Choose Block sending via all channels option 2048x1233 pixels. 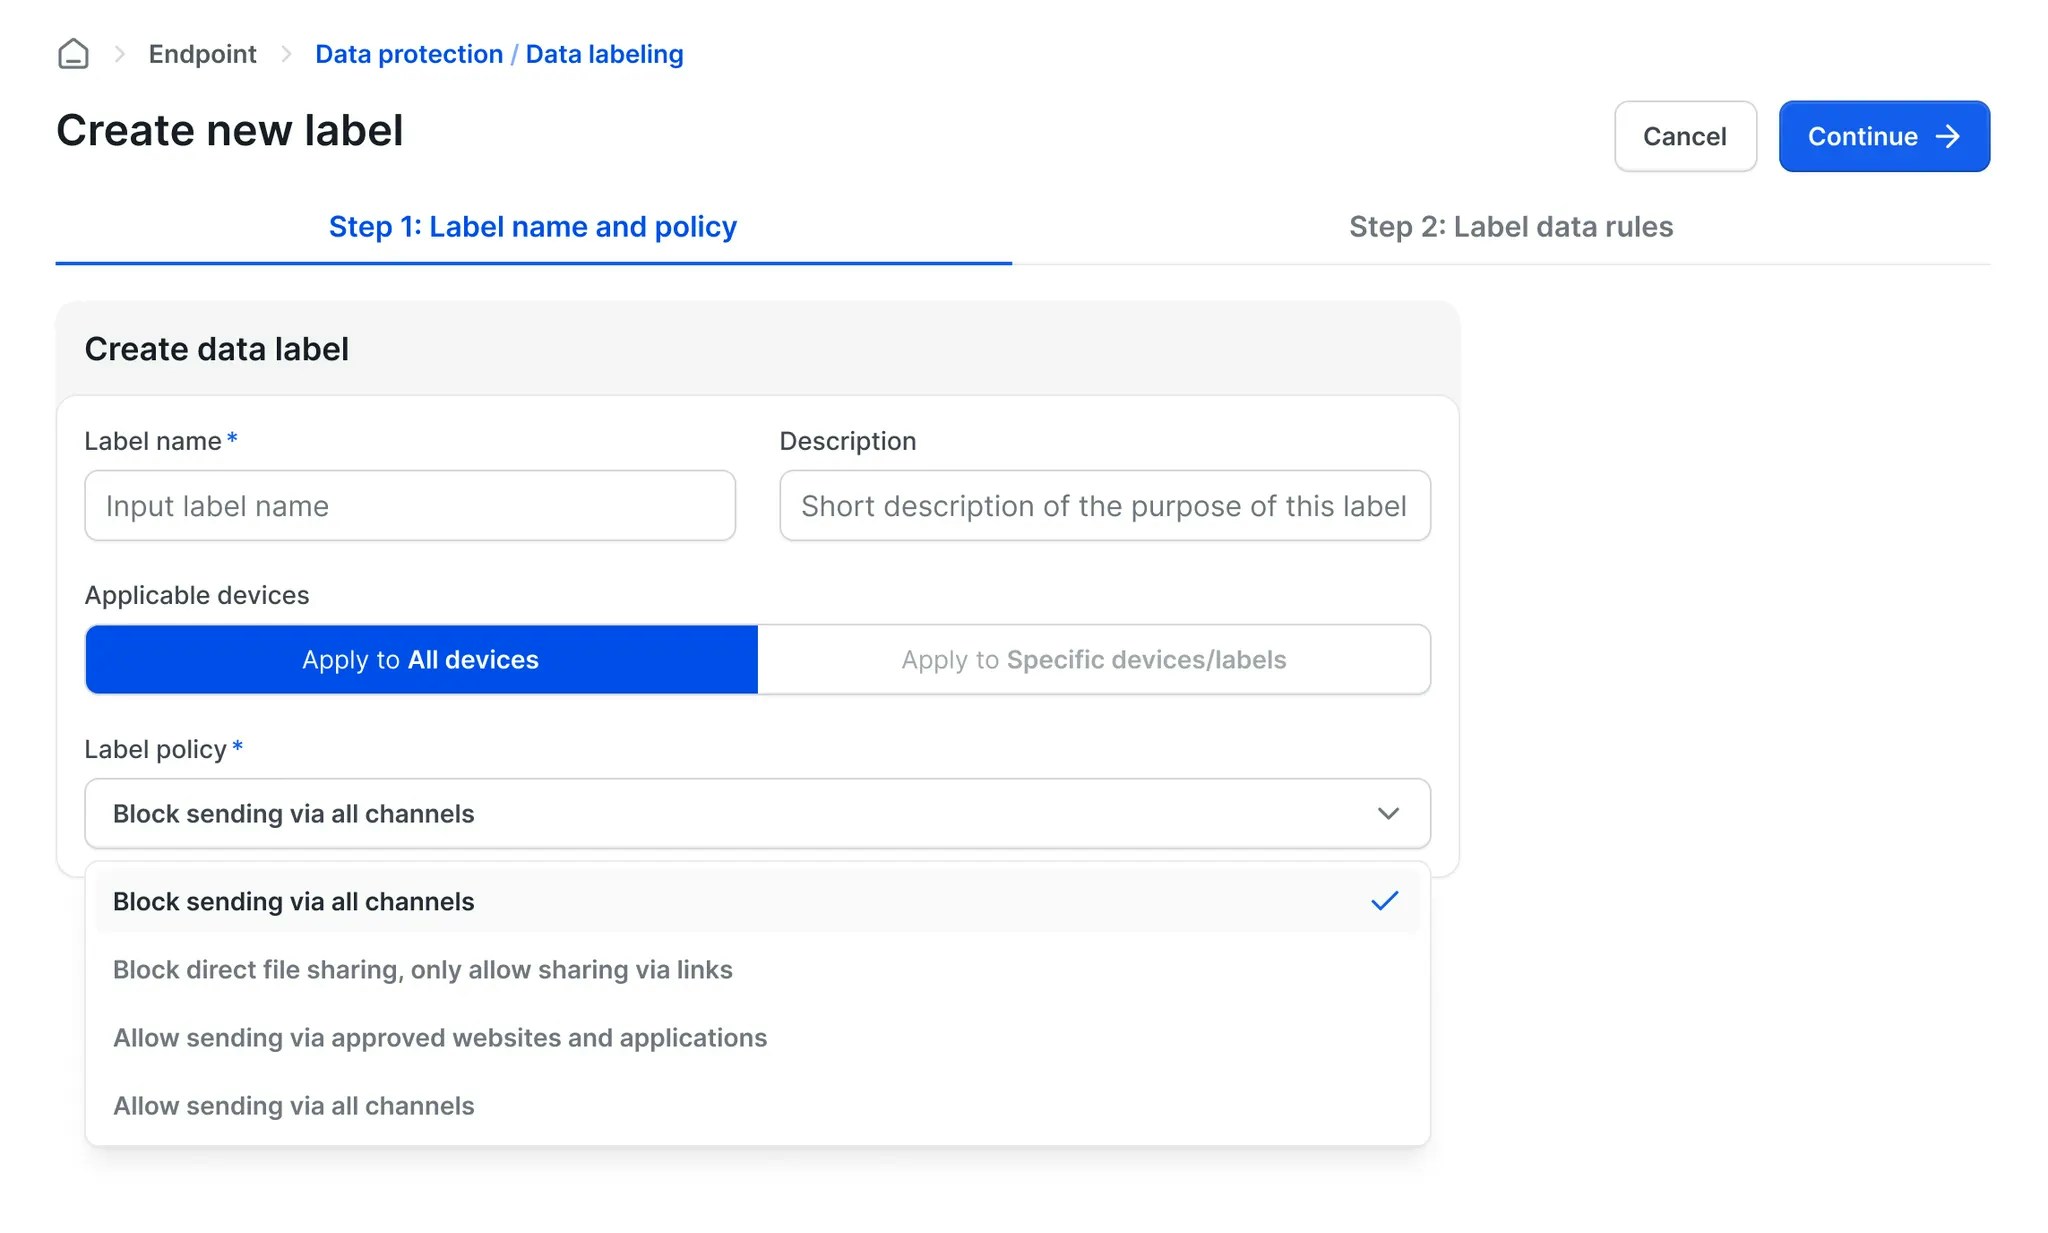click(294, 901)
